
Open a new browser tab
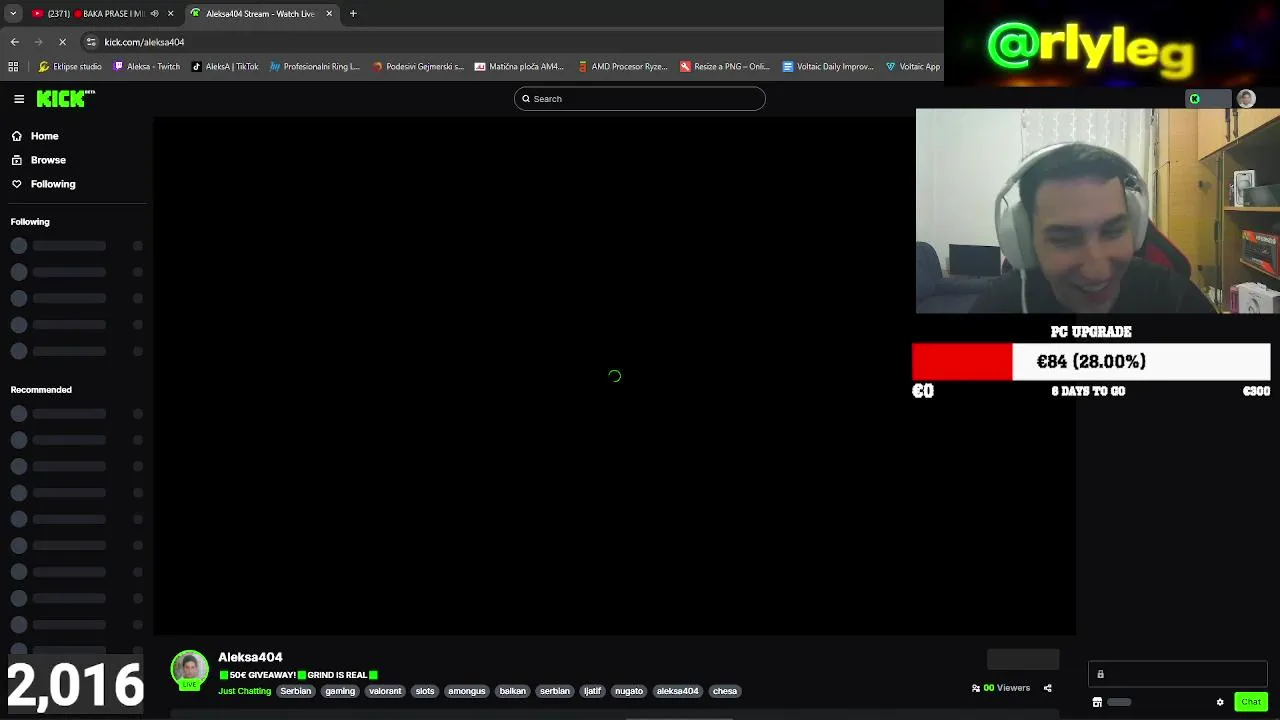pos(353,14)
